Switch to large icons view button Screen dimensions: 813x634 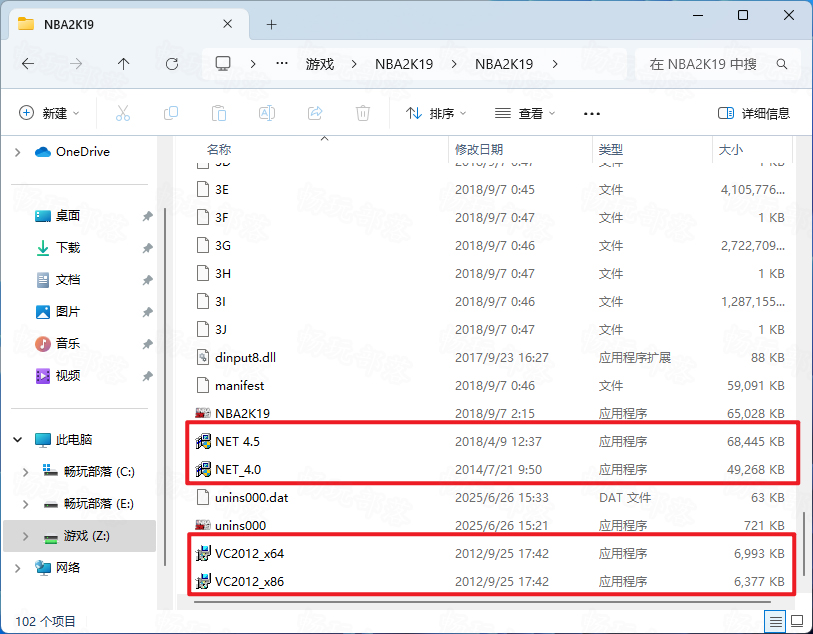point(796,621)
